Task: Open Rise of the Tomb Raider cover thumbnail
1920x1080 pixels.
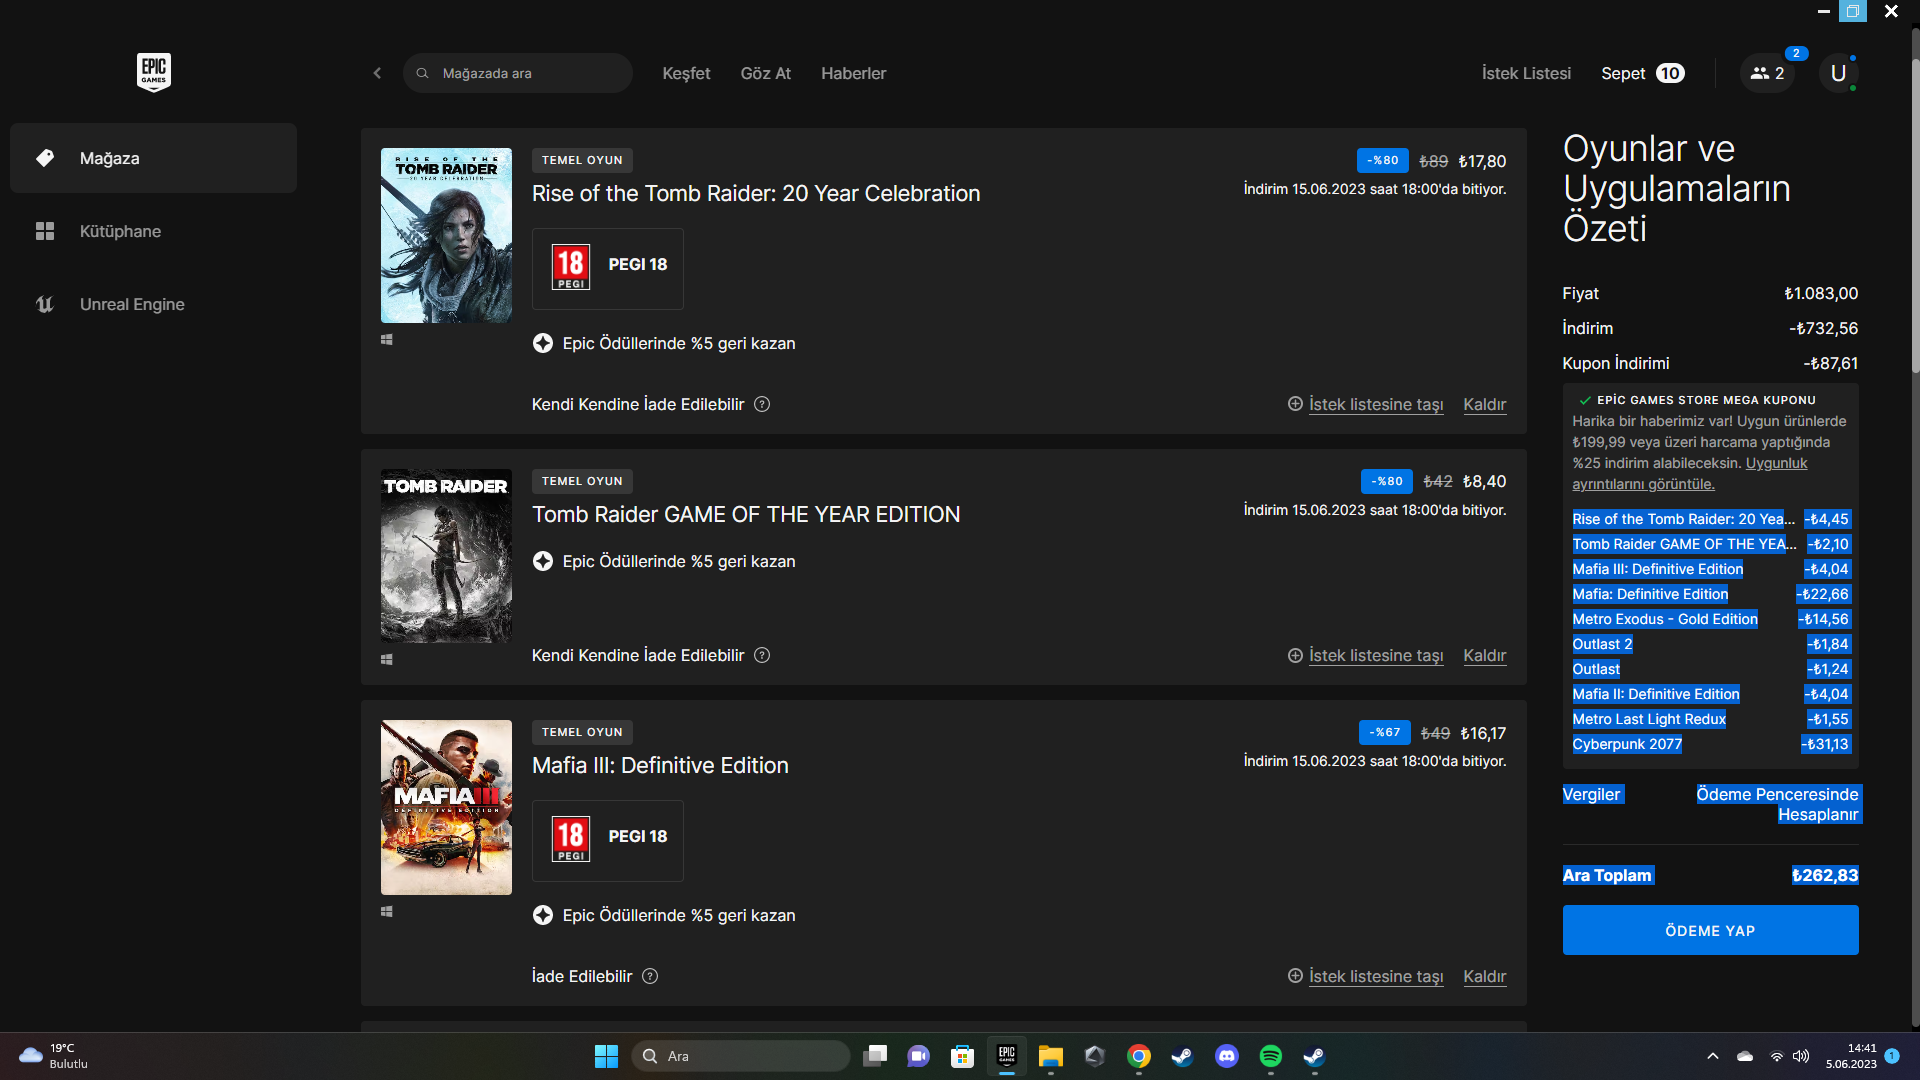Action: click(446, 235)
